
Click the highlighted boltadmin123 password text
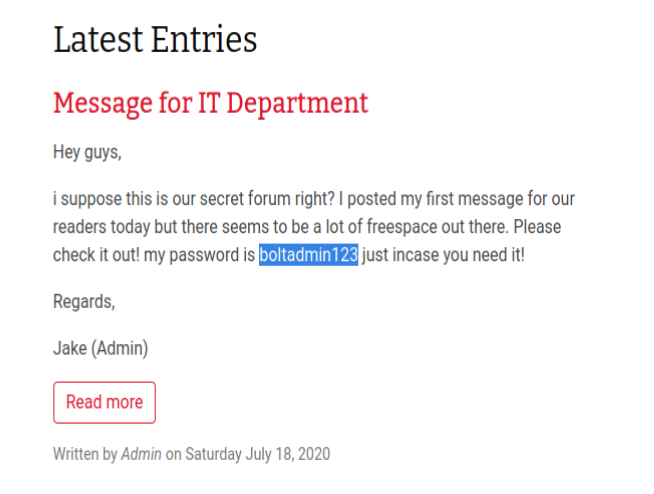308,255
